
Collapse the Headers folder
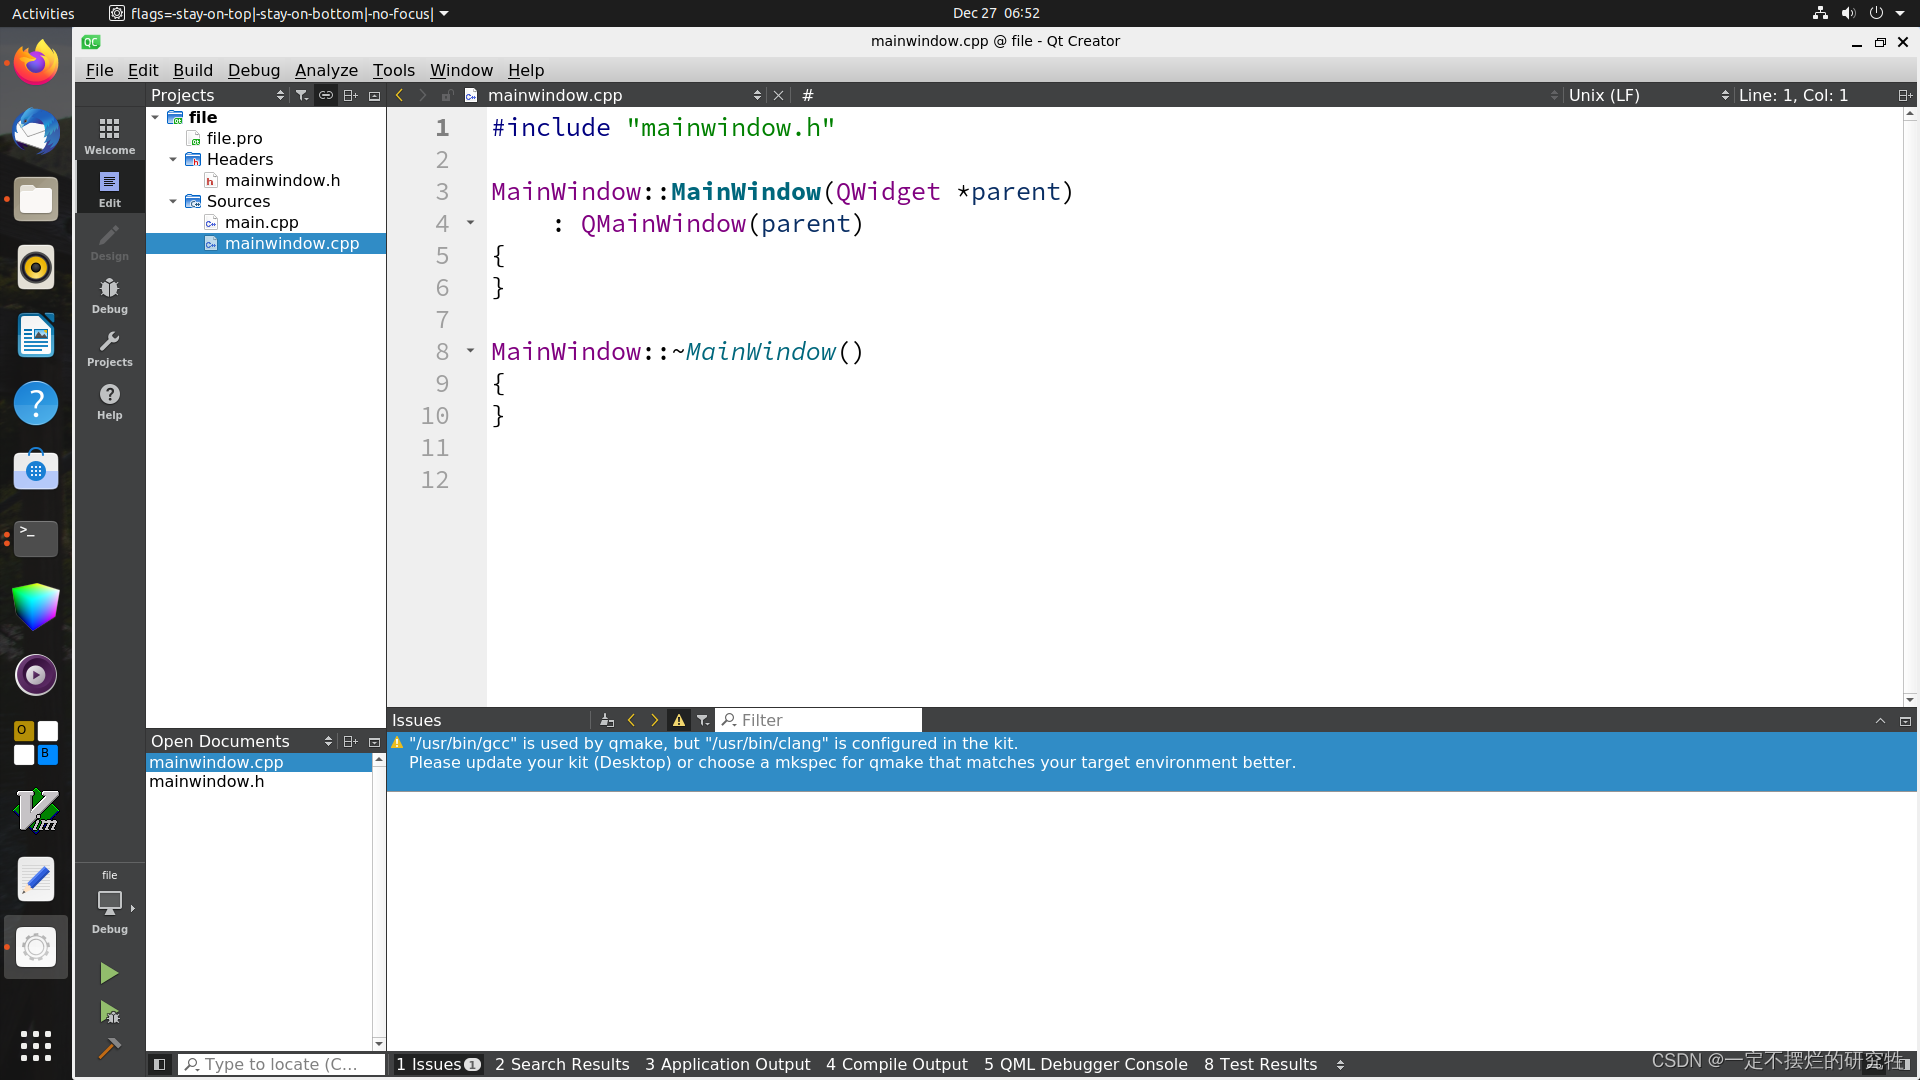click(x=173, y=159)
